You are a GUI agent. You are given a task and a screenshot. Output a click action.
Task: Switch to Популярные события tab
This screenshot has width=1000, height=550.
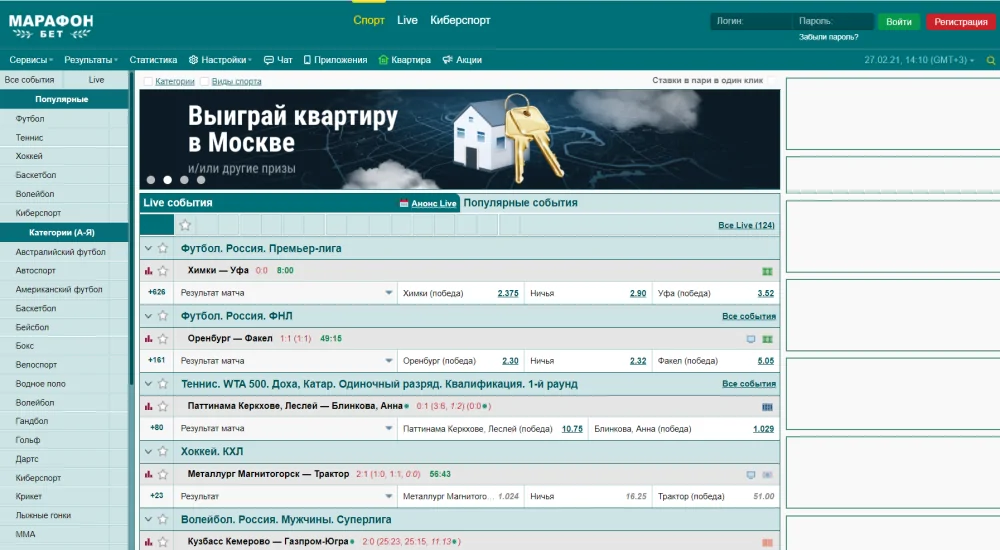(520, 203)
